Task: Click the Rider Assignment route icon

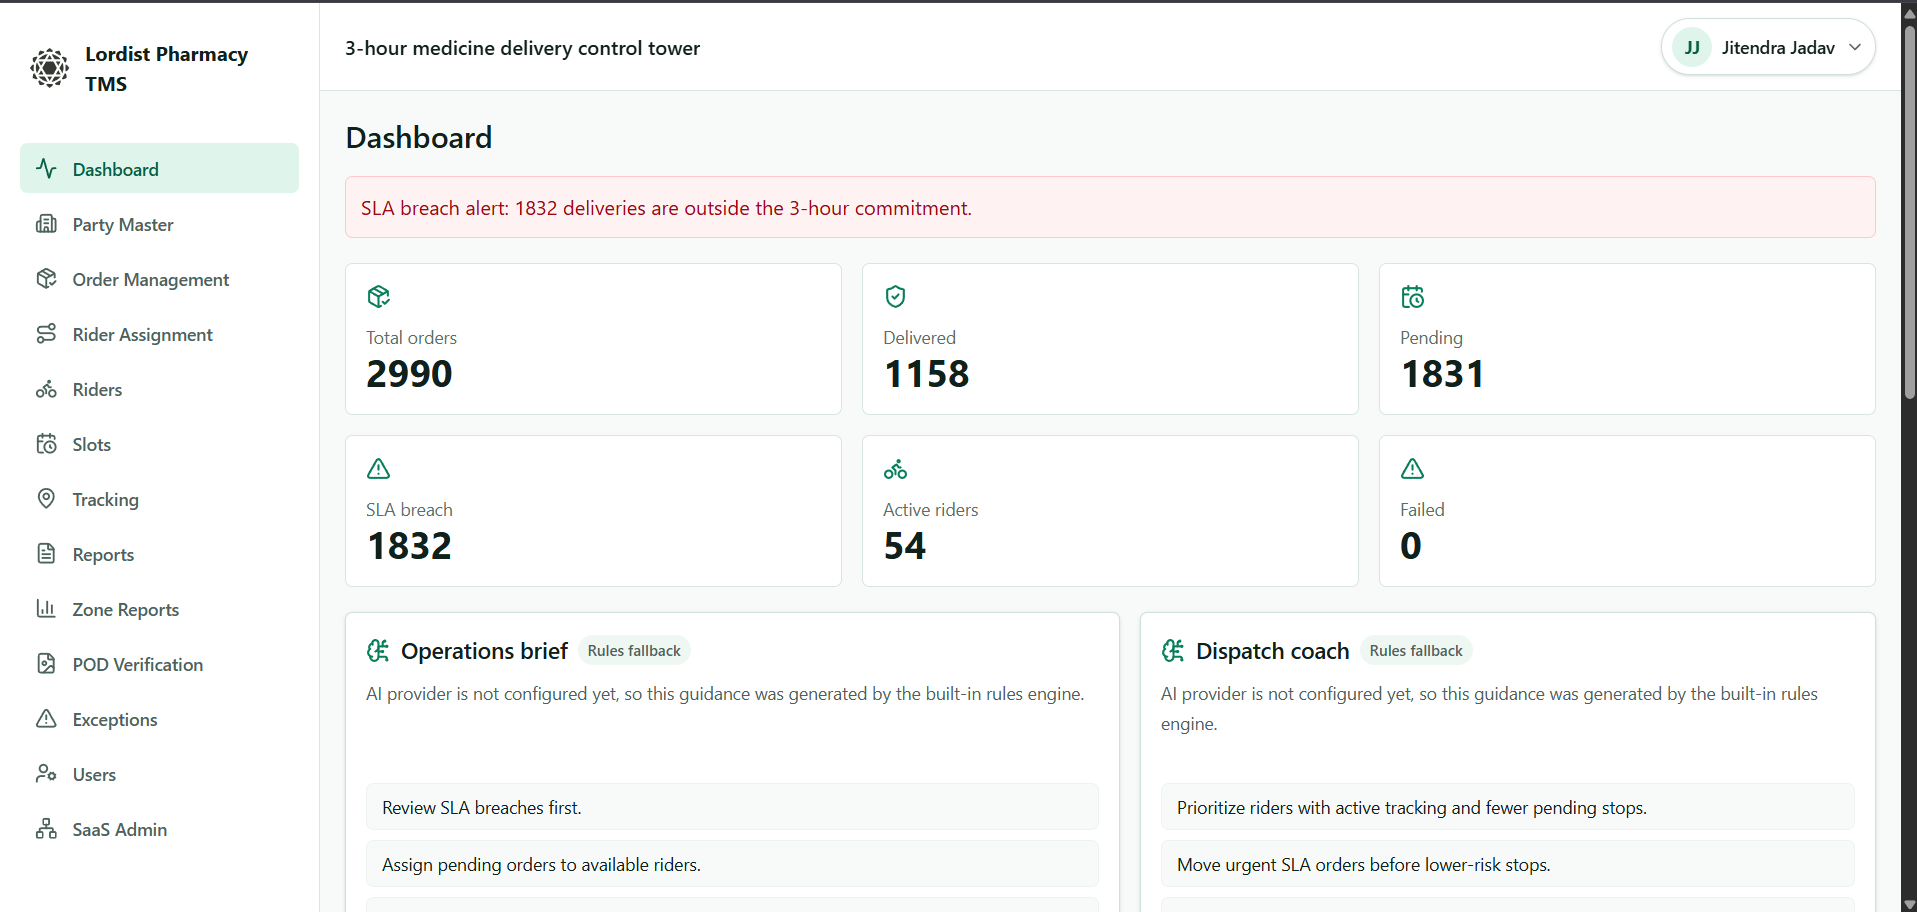Action: (46, 333)
